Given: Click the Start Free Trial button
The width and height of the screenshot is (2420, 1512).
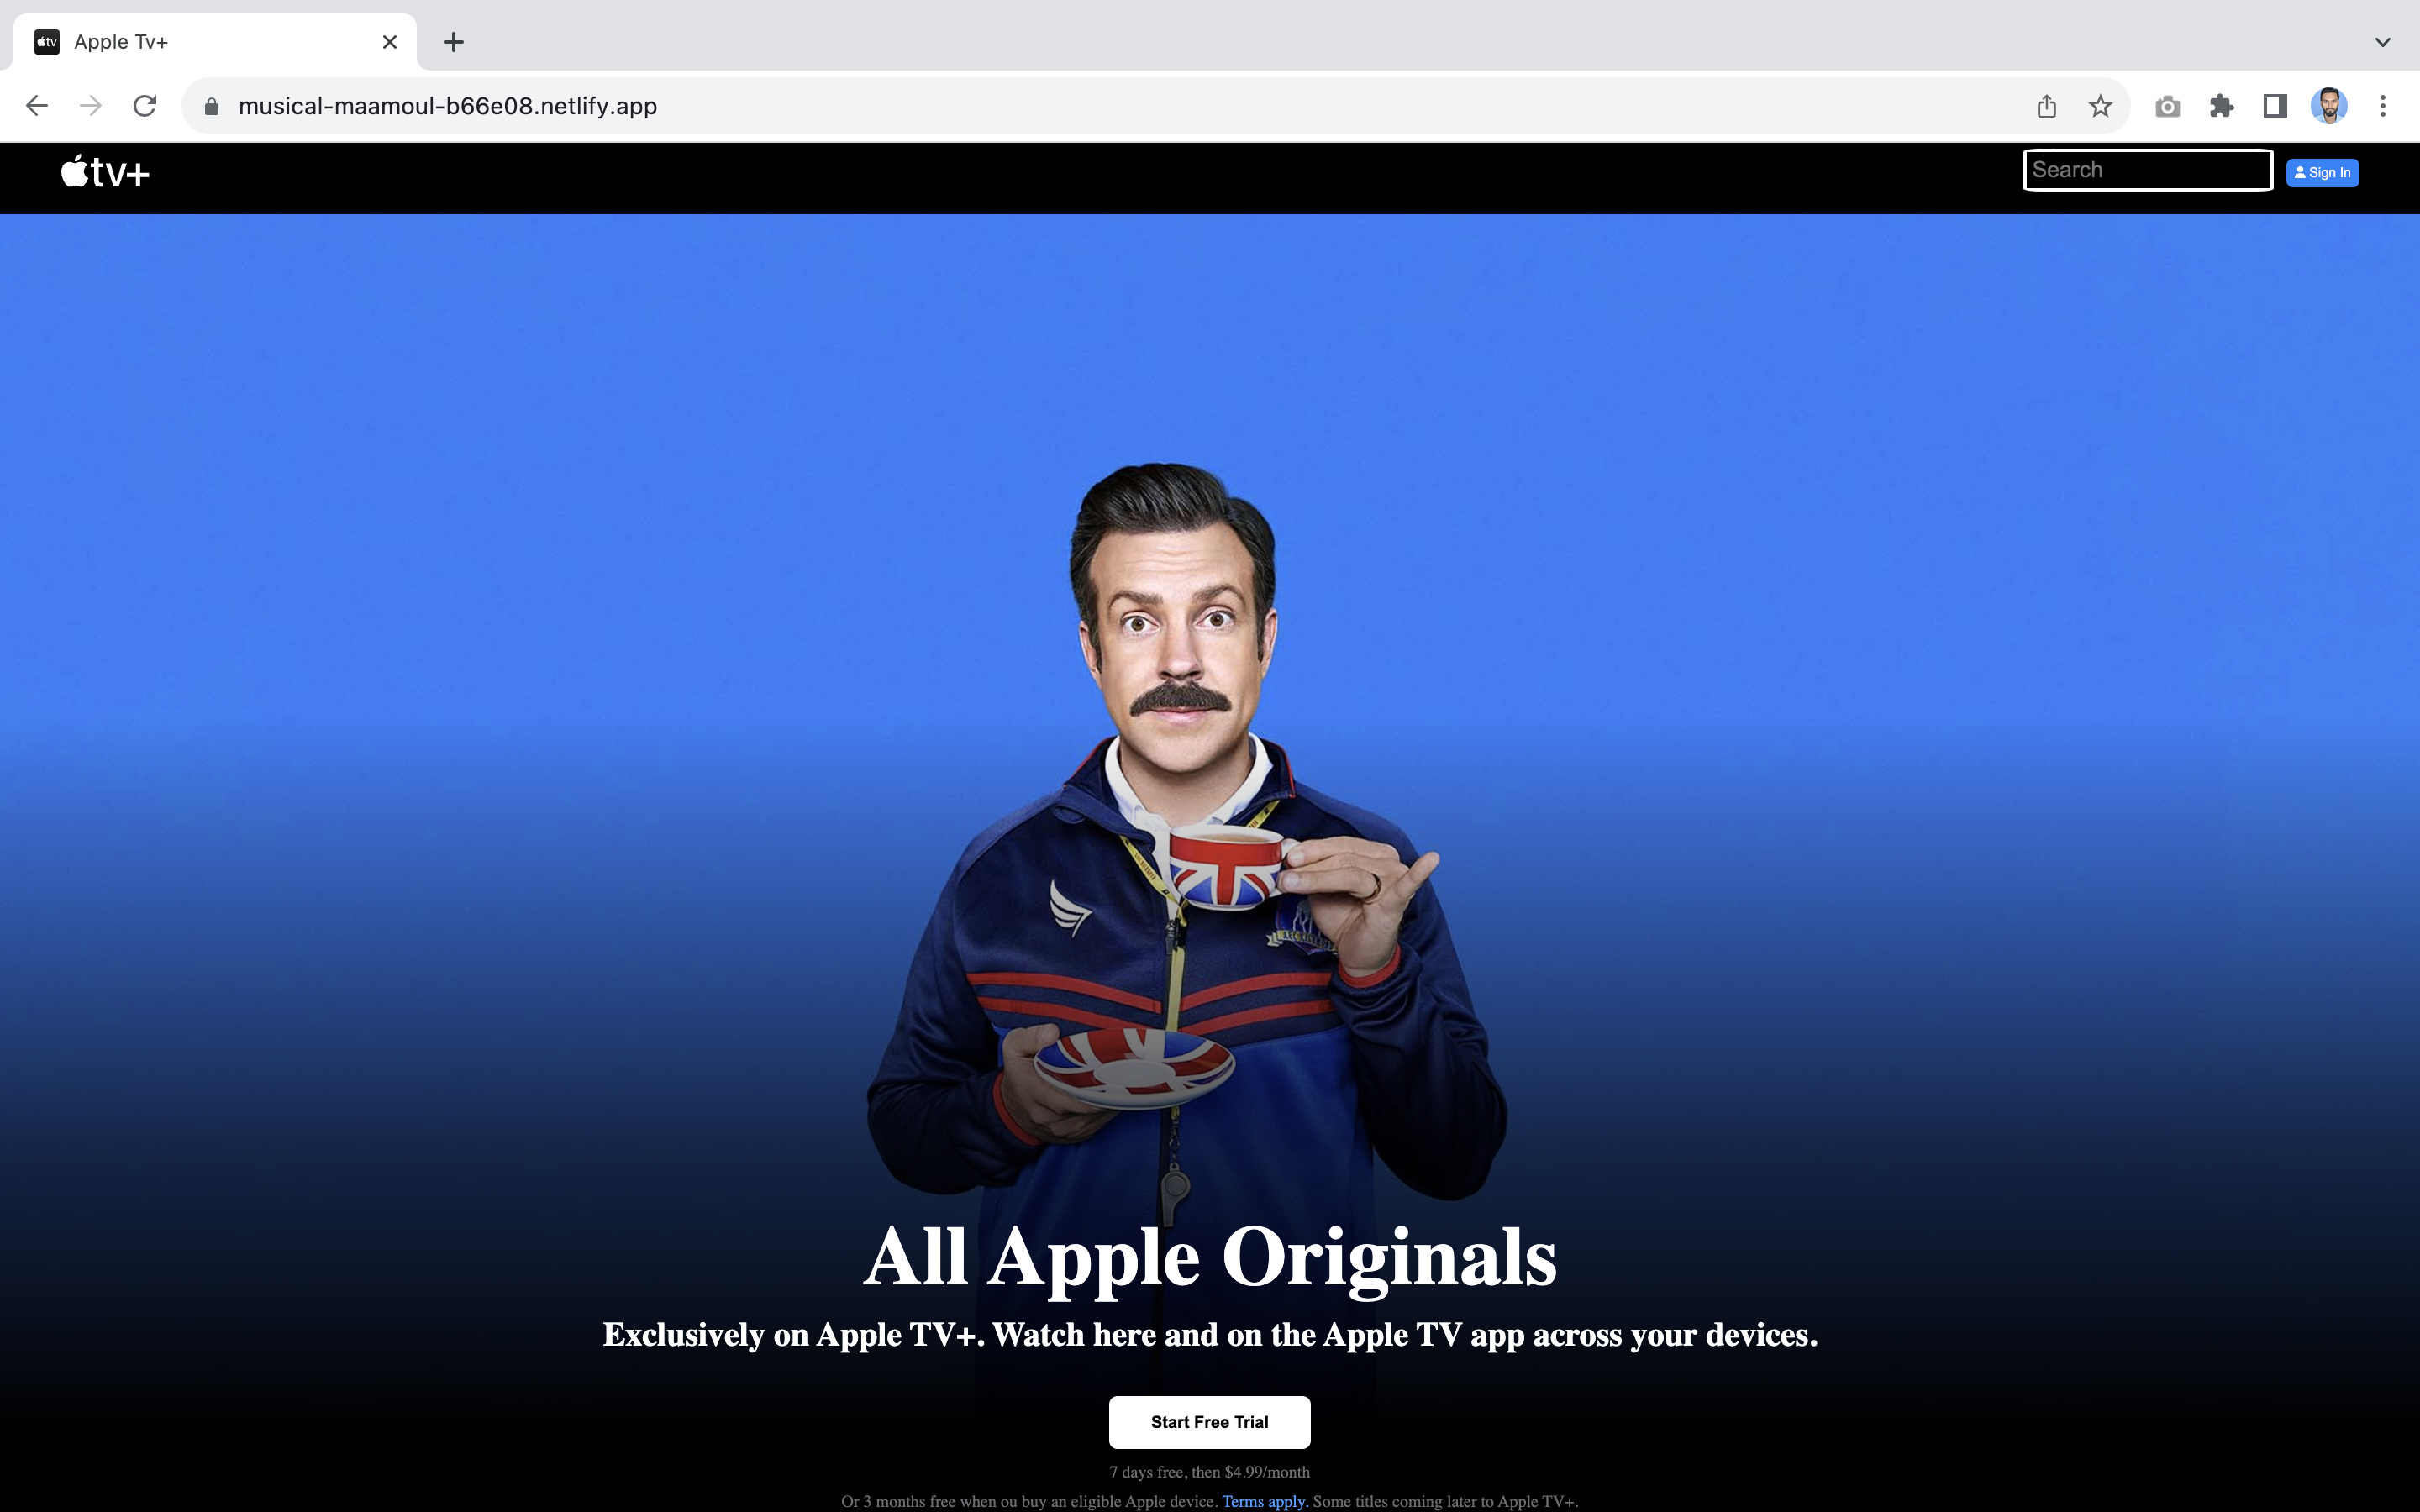Looking at the screenshot, I should click(x=1209, y=1422).
